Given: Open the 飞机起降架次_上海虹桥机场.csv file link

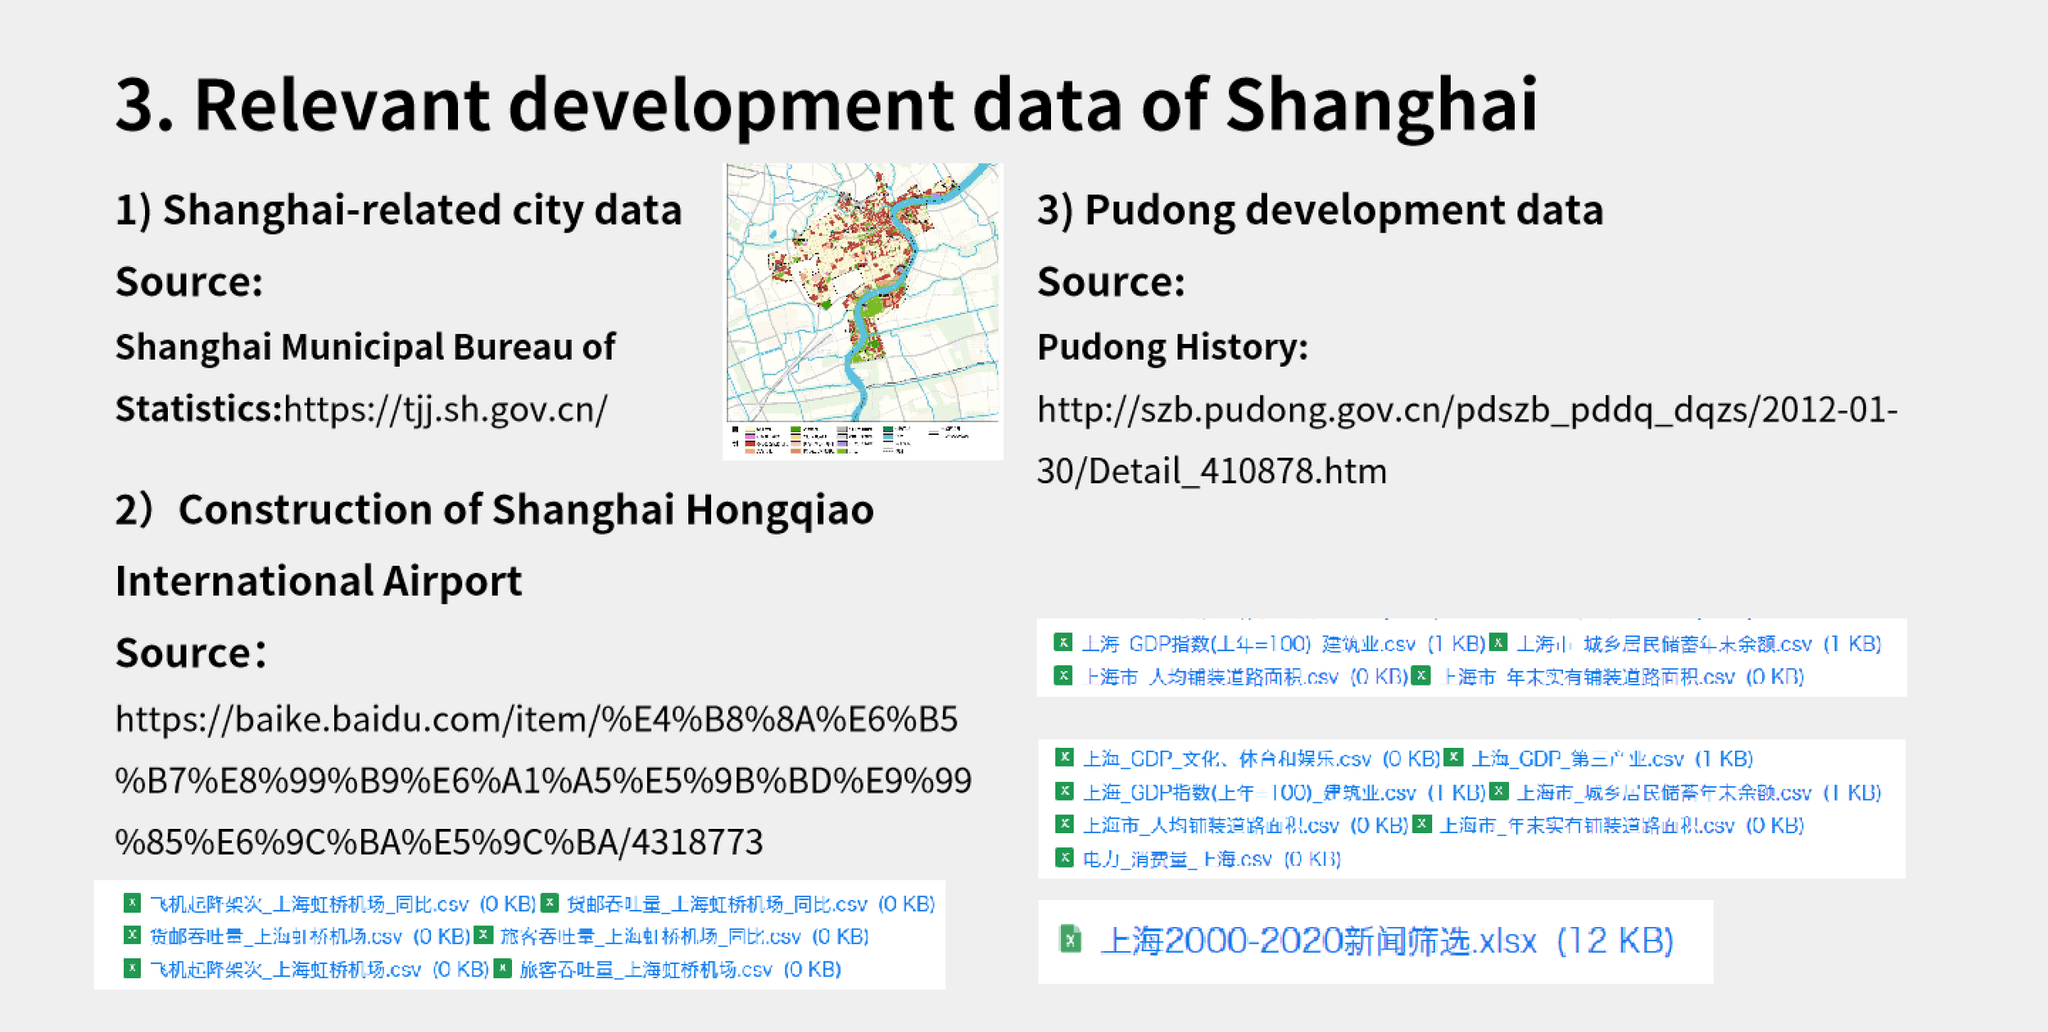Looking at the screenshot, I should [x=319, y=970].
